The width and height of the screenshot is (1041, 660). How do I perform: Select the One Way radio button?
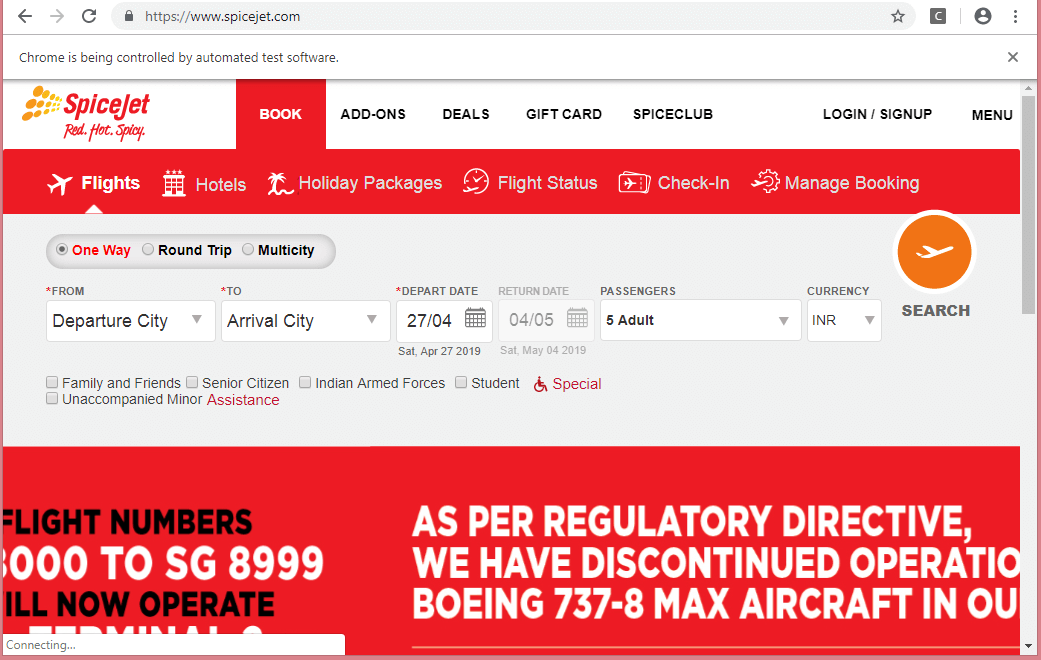[62, 249]
